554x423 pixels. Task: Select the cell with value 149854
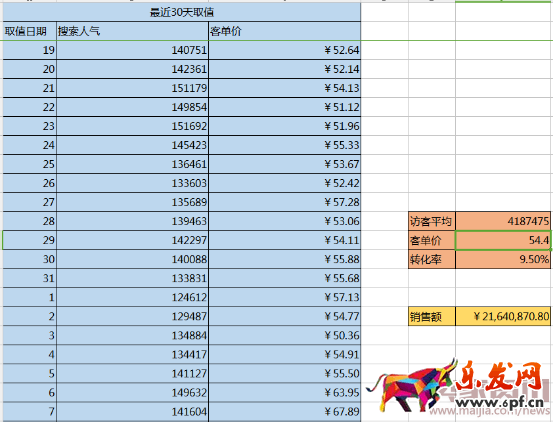click(x=132, y=107)
